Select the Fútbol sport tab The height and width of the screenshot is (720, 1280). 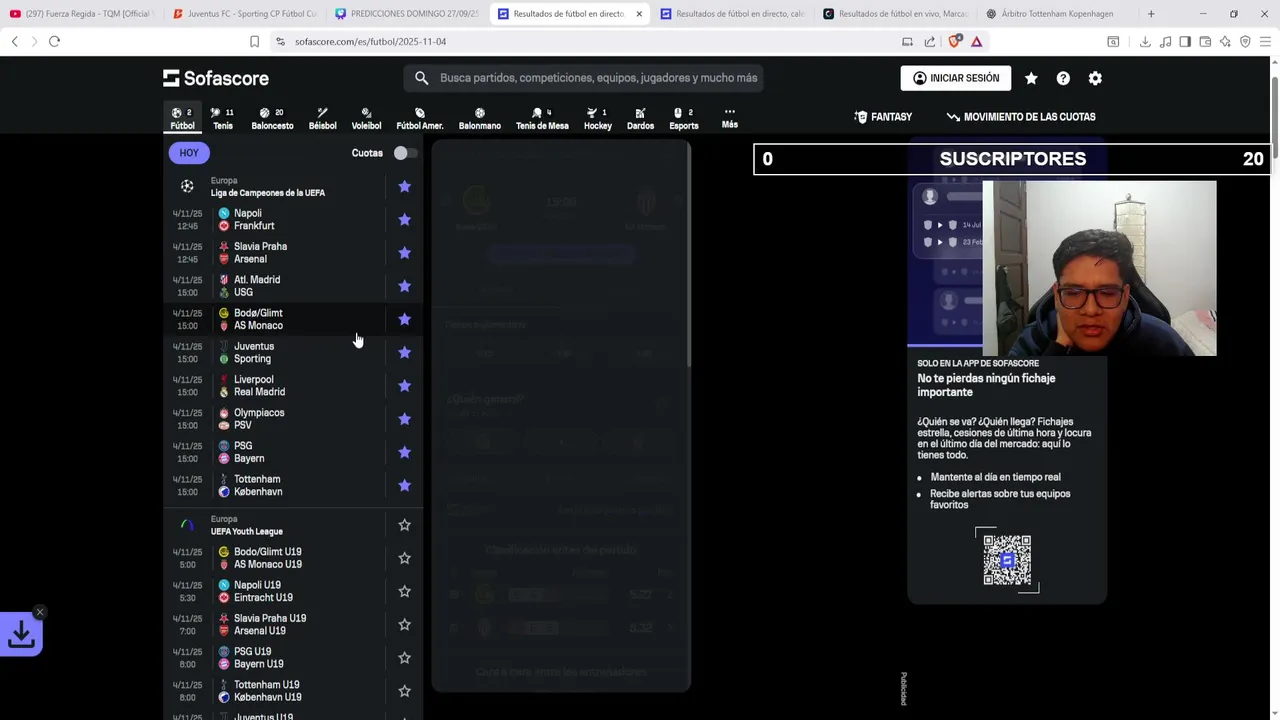tap(182, 118)
